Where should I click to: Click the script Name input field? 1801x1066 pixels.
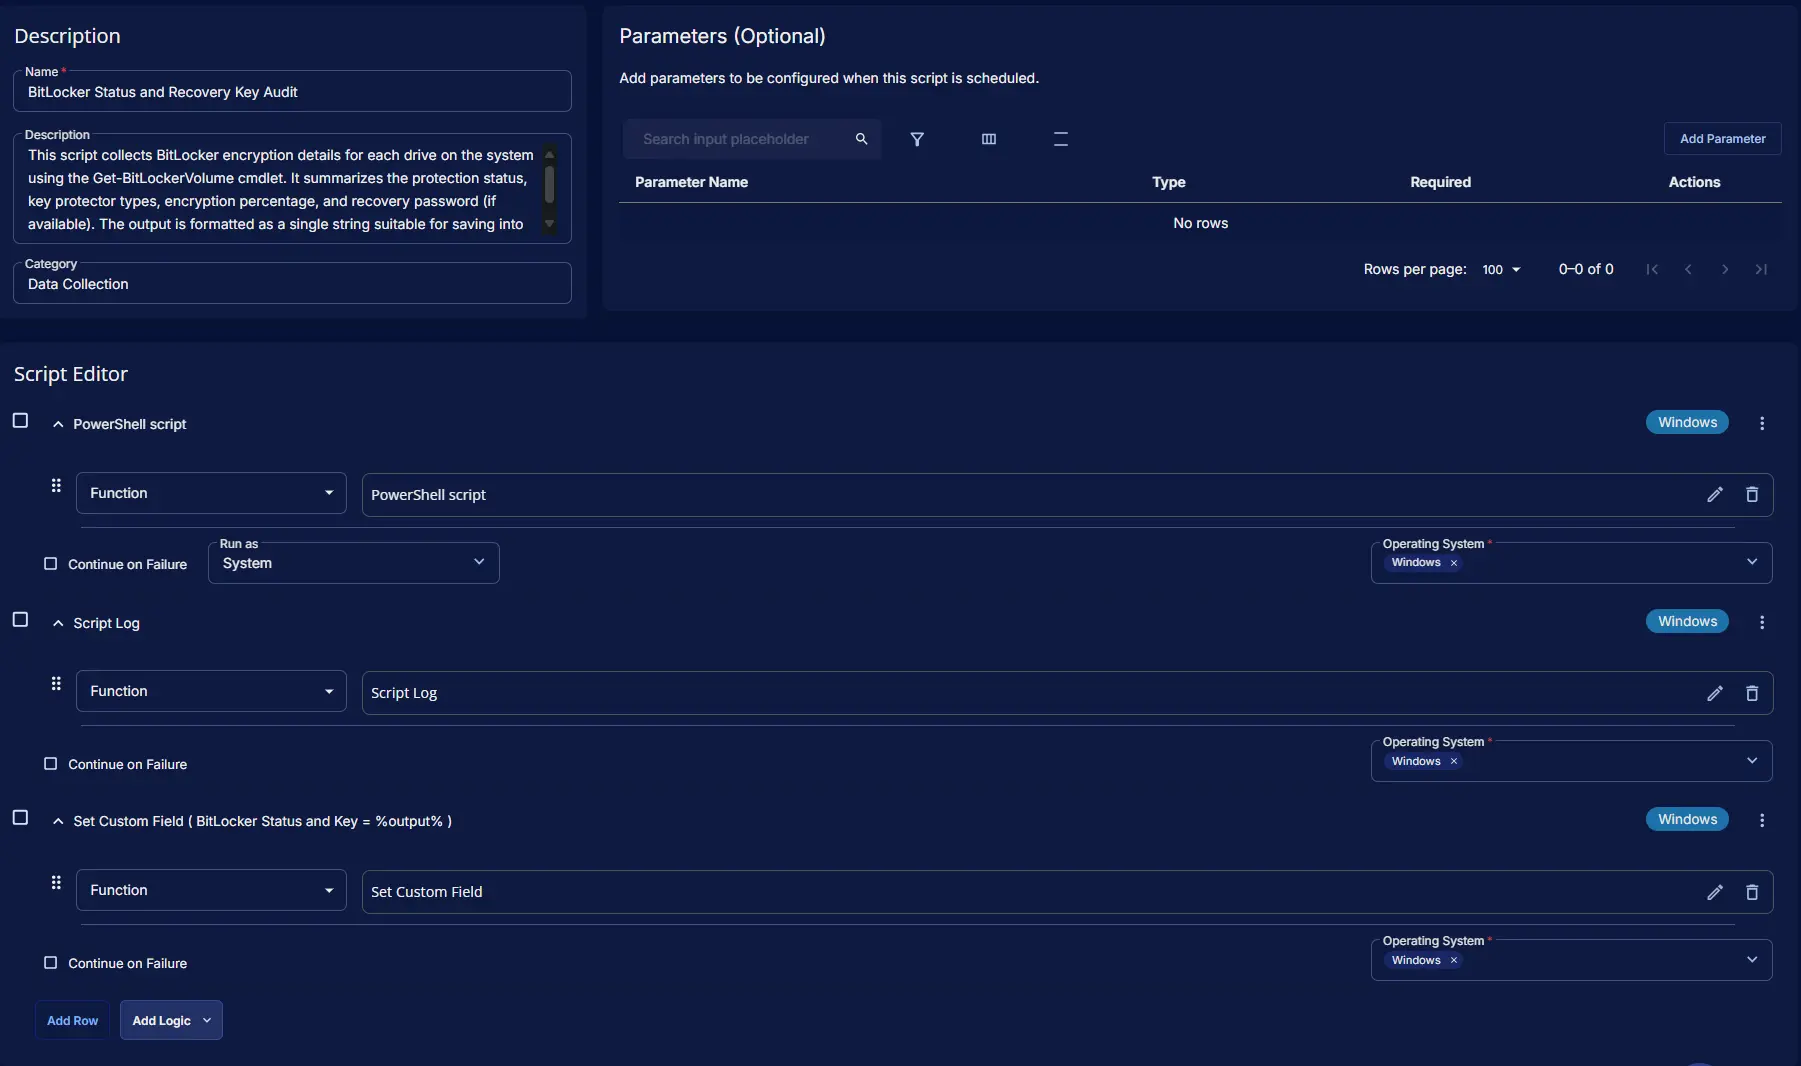click(292, 92)
